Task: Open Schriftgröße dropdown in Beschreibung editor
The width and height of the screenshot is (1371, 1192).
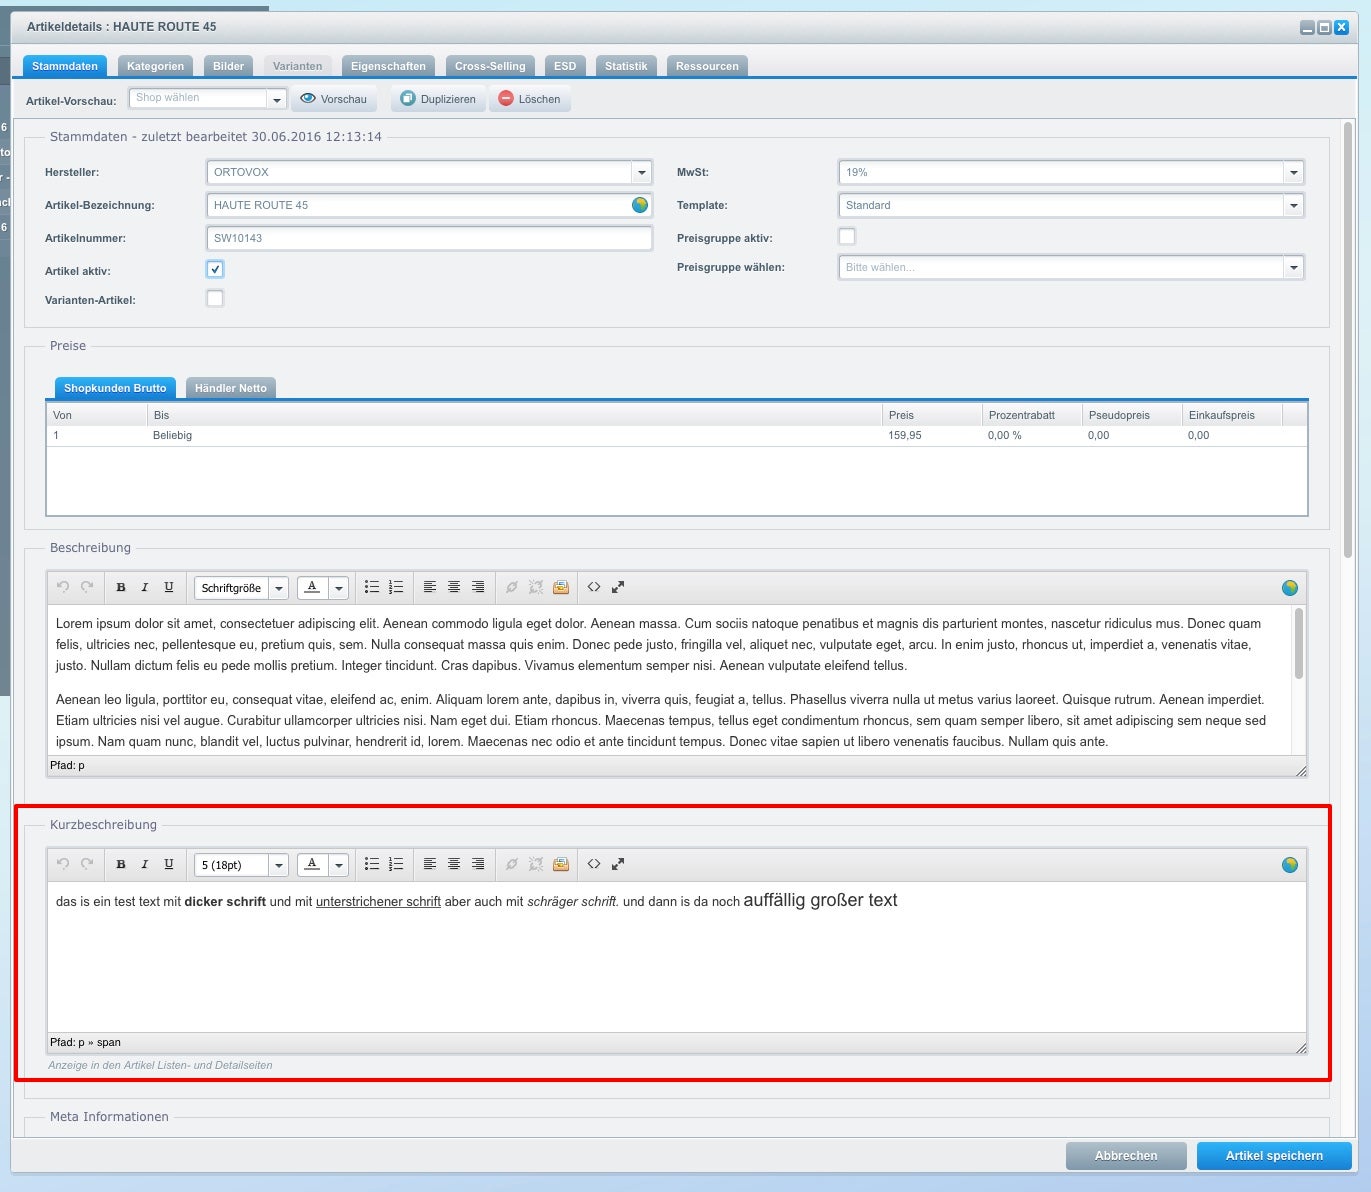Action: click(279, 588)
